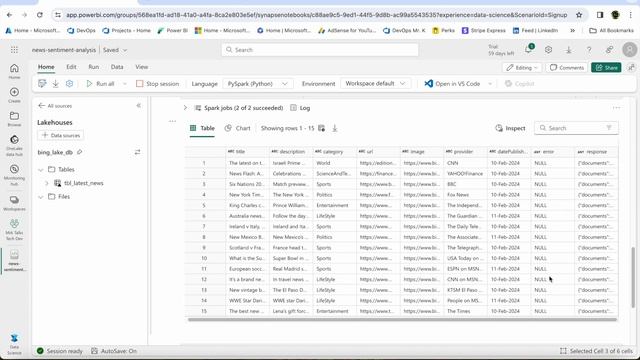Open settings gear in header
Image resolution: width=640 pixels, height=360 pixels.
(548, 50)
